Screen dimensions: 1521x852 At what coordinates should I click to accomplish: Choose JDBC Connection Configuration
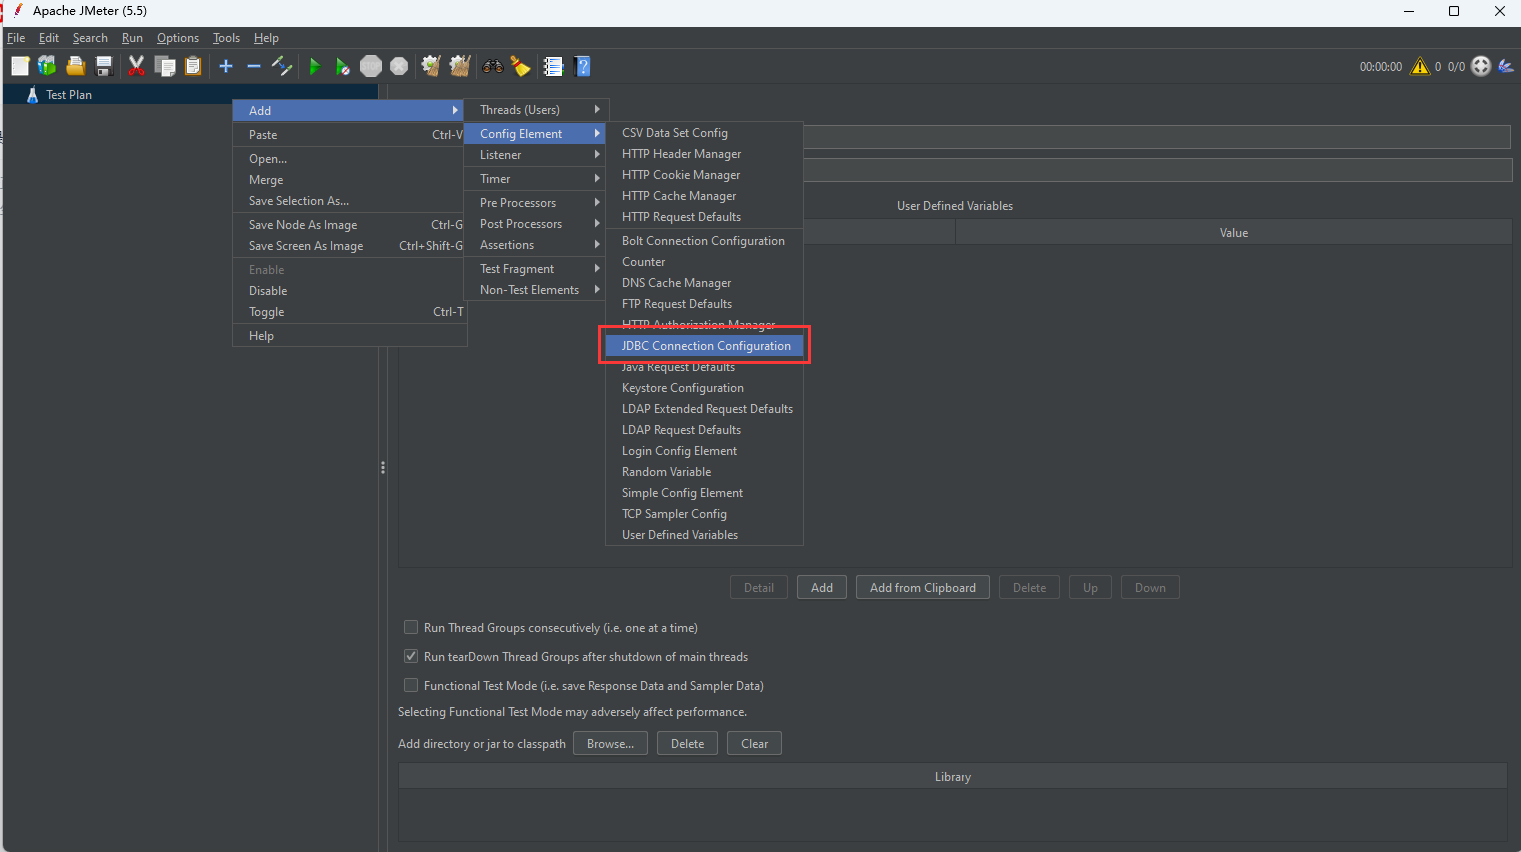705,346
